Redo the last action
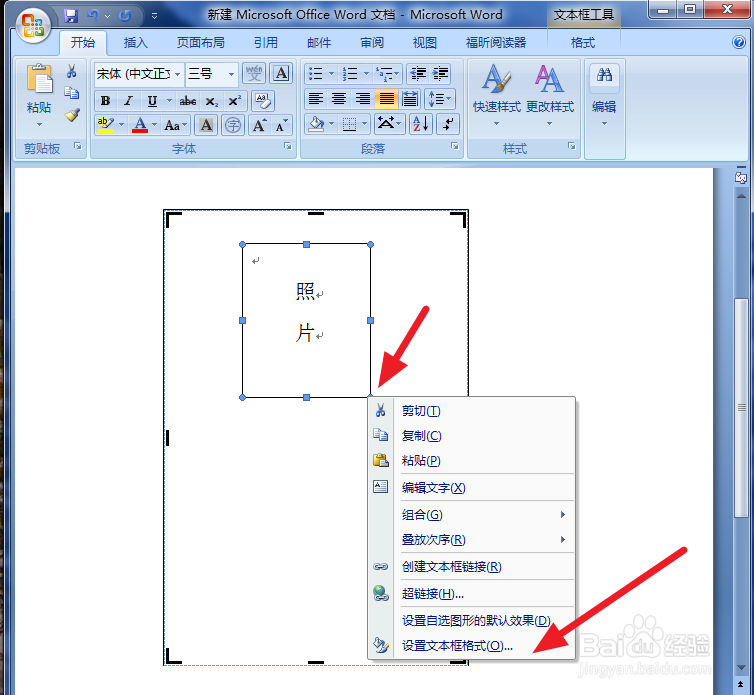Image resolution: width=754 pixels, height=695 pixels. coord(125,16)
